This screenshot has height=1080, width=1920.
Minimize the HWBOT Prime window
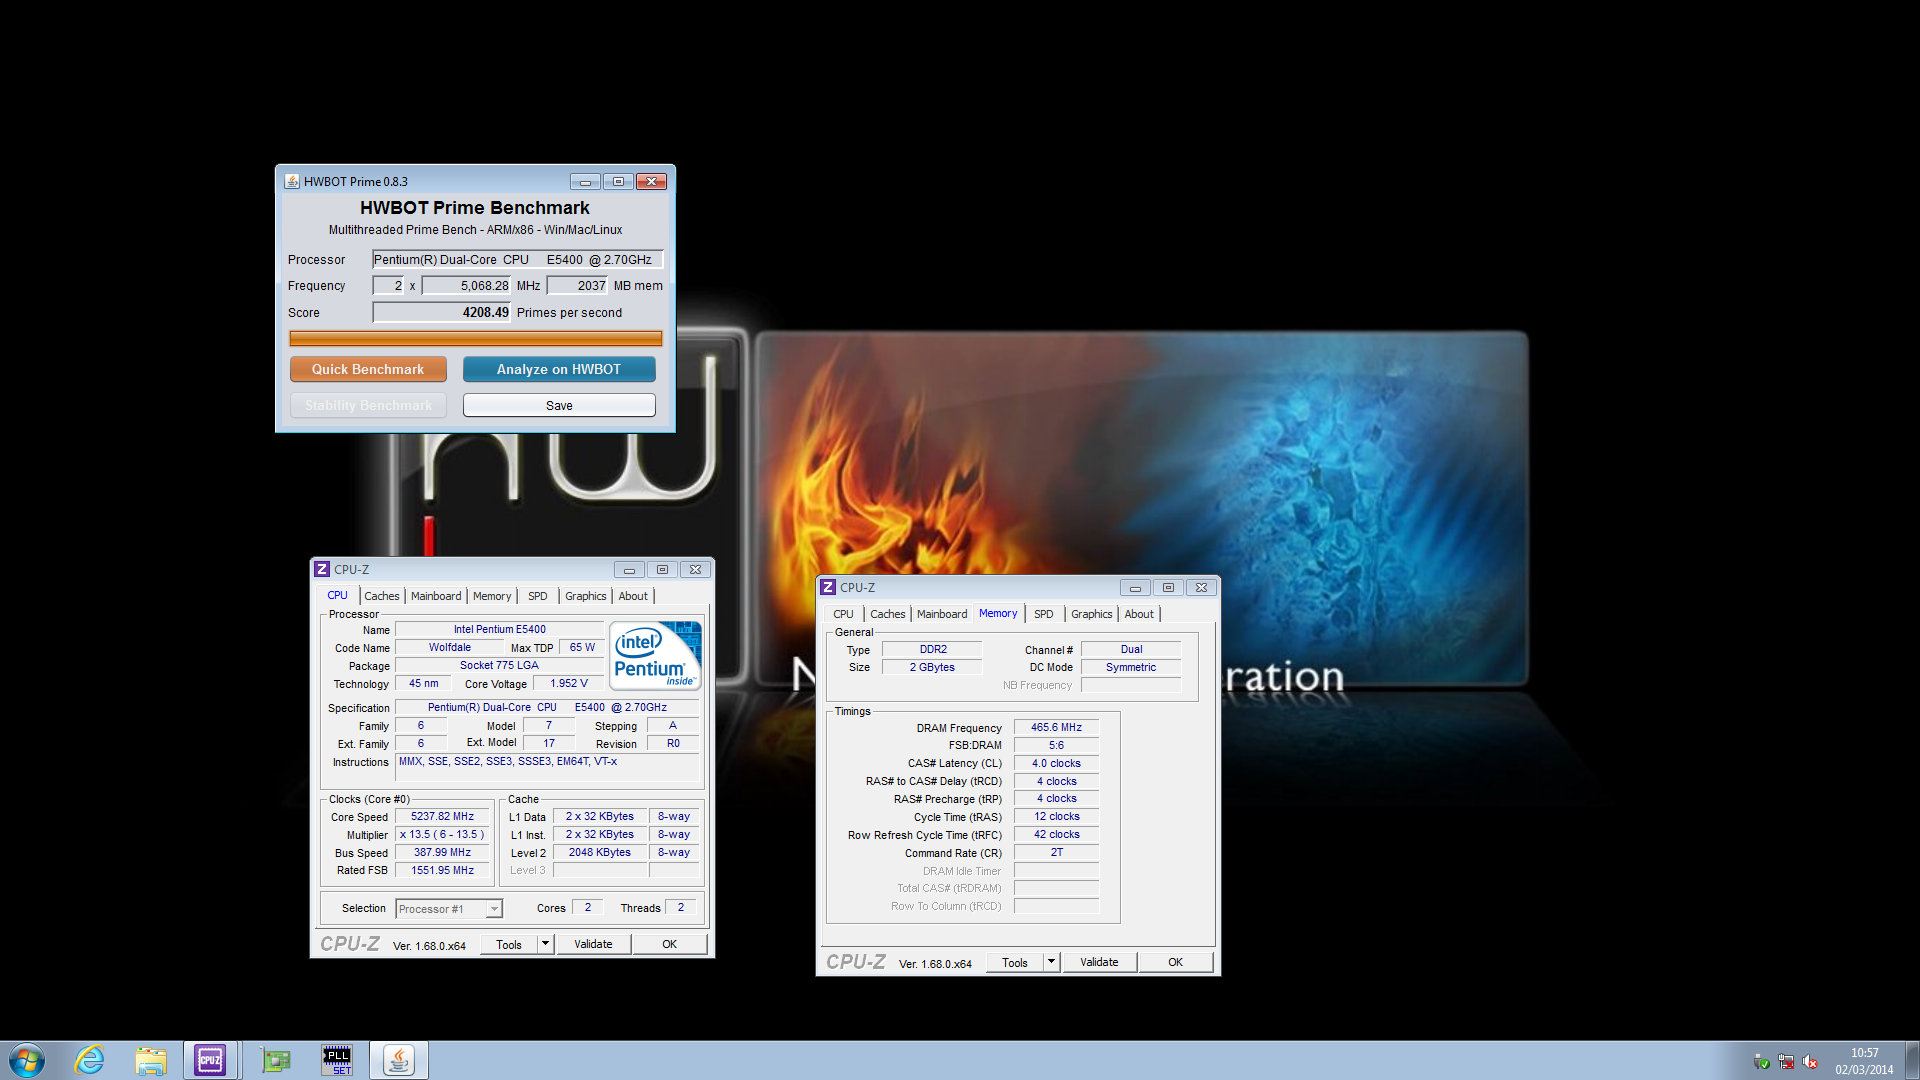585,182
